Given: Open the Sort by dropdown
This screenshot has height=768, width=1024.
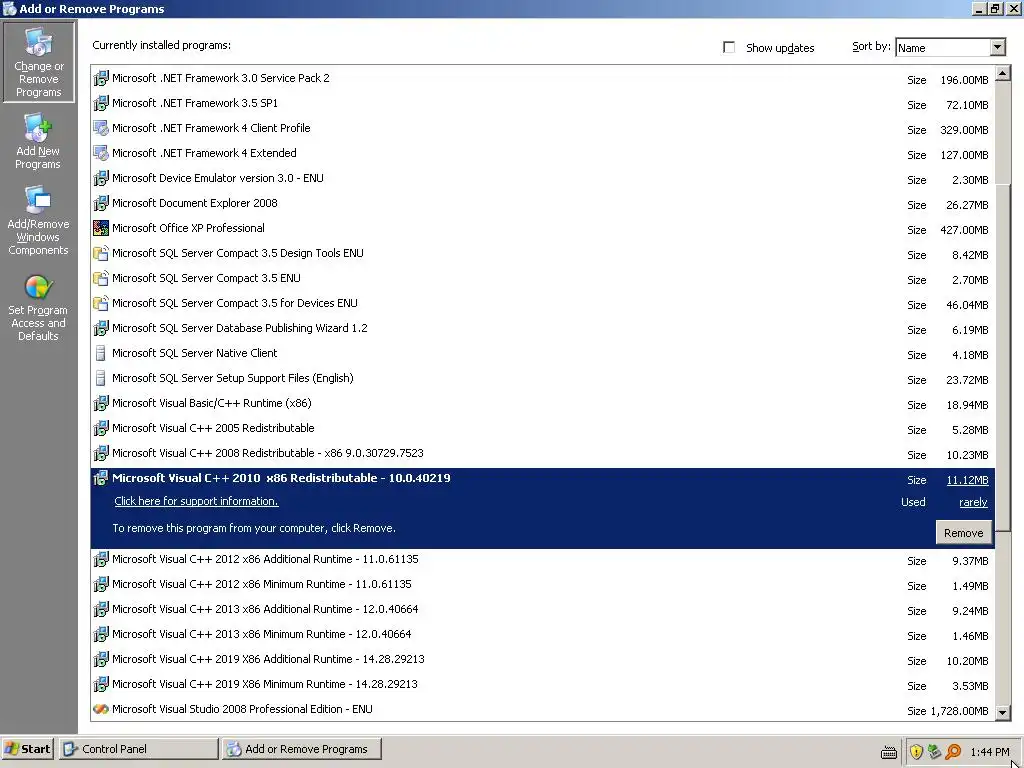Looking at the screenshot, I should (x=997, y=48).
